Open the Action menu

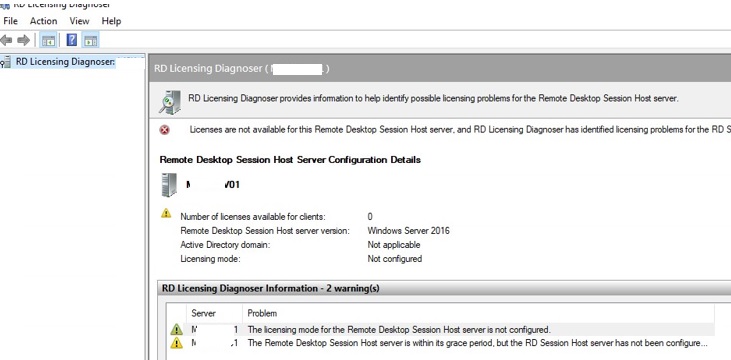click(x=43, y=21)
